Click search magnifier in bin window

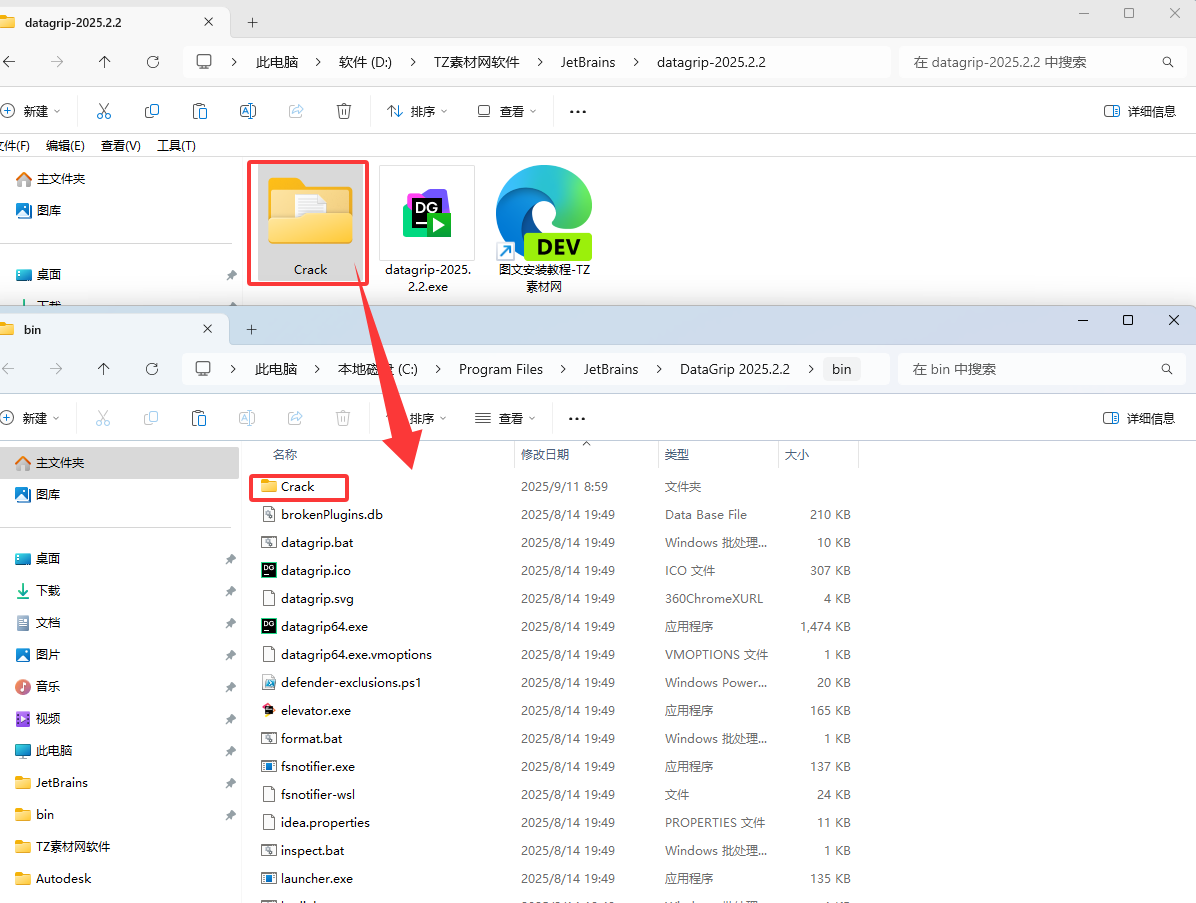pyautogui.click(x=1167, y=369)
